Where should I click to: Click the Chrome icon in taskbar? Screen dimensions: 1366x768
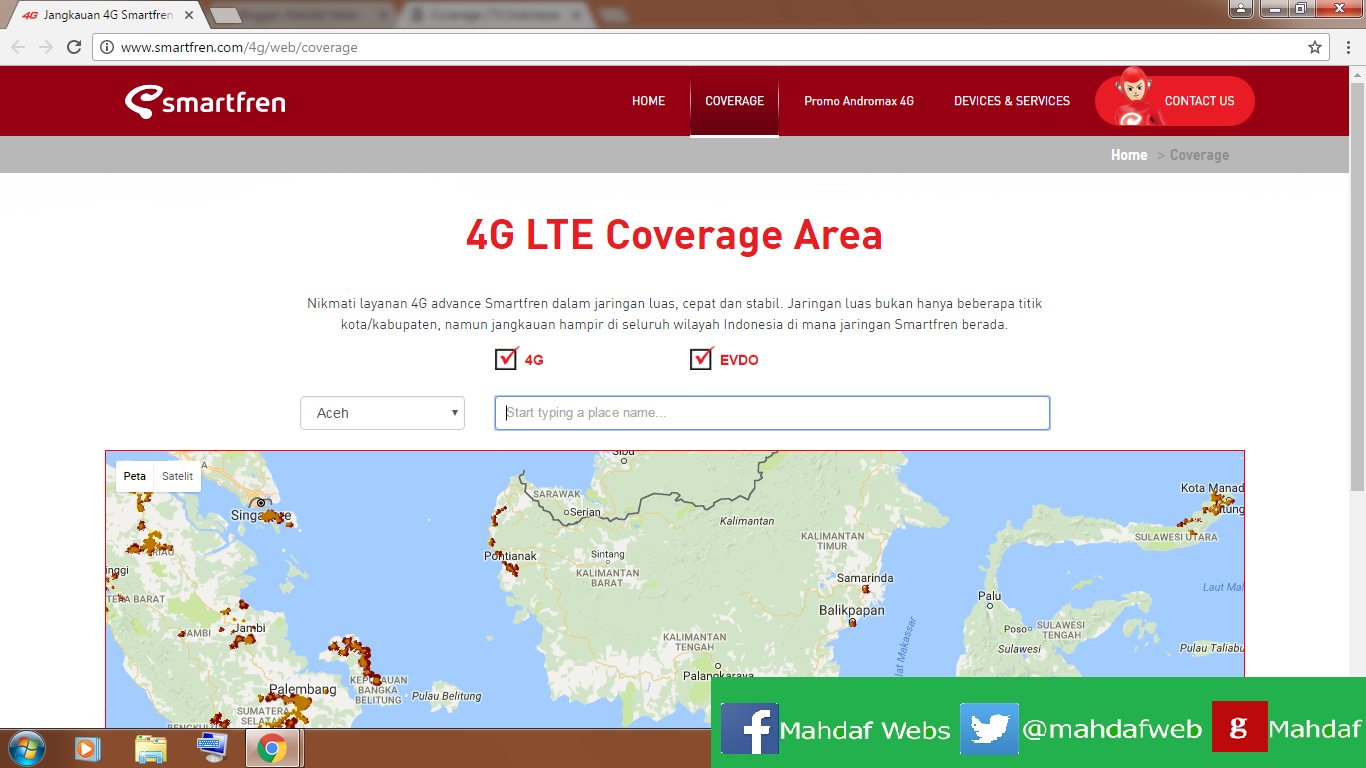click(272, 748)
